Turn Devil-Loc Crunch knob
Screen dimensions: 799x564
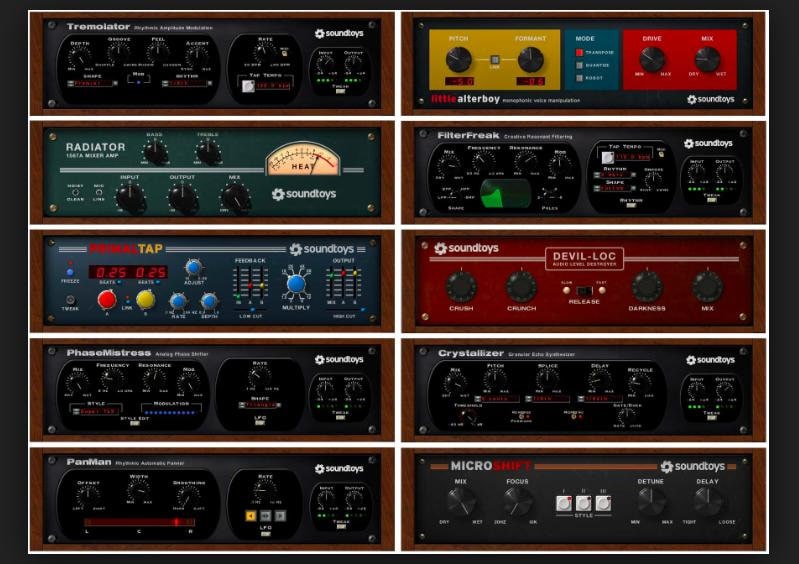(x=521, y=286)
